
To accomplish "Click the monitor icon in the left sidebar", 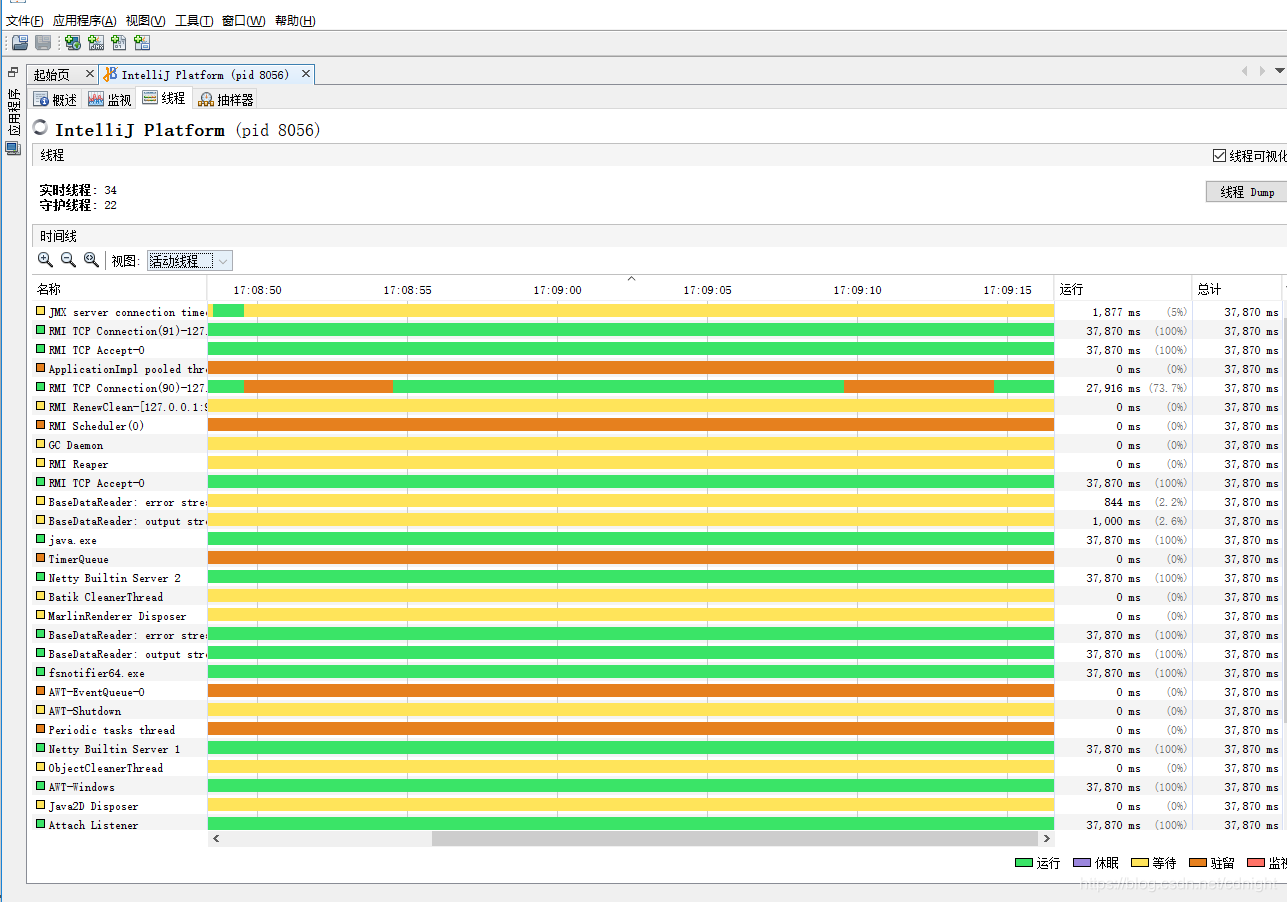I will click(13, 148).
